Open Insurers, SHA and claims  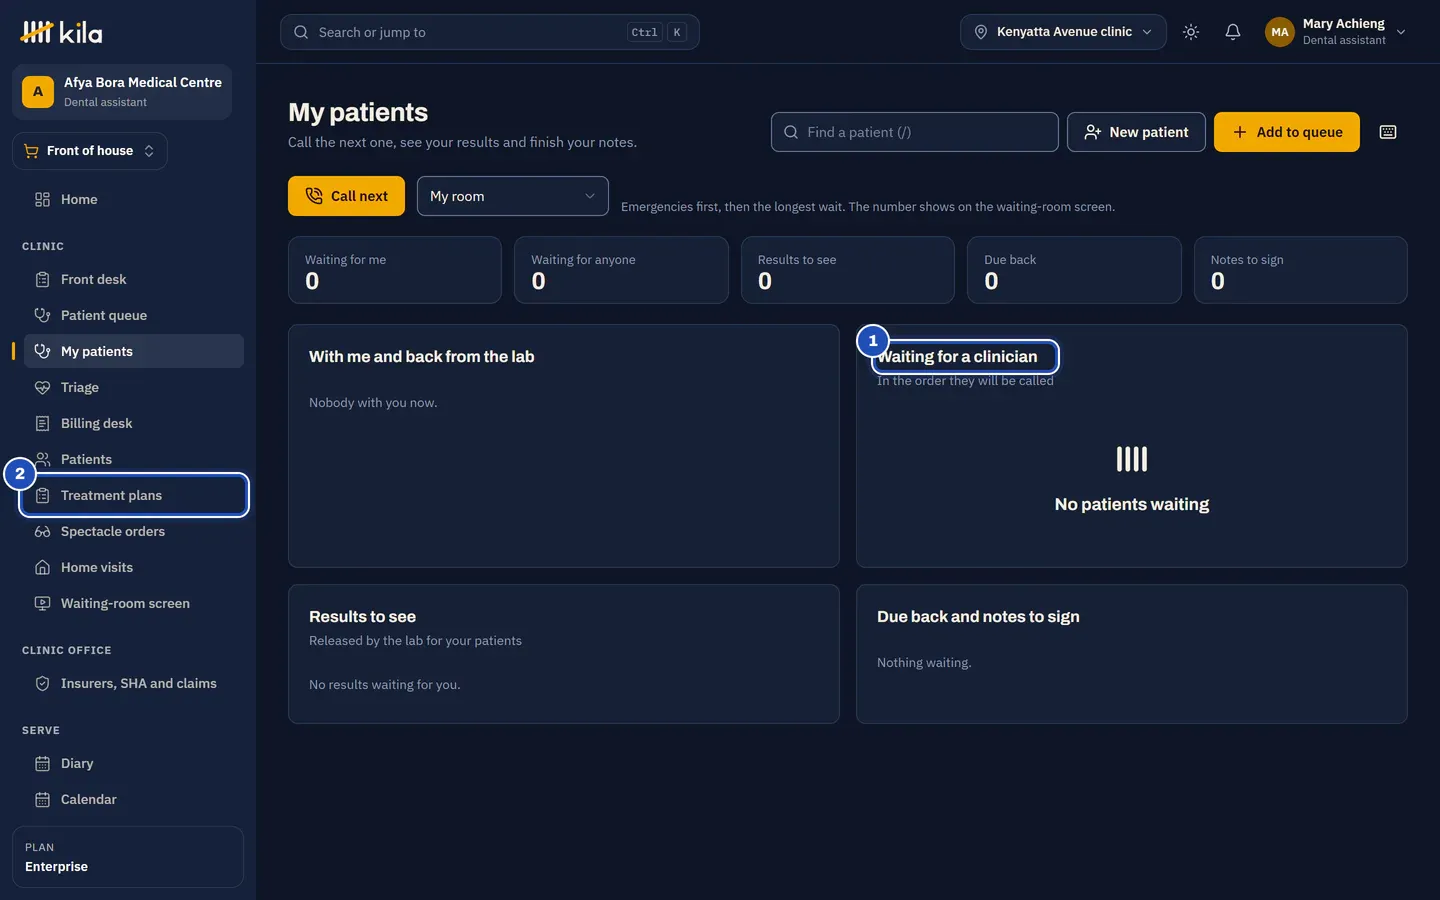click(134, 683)
